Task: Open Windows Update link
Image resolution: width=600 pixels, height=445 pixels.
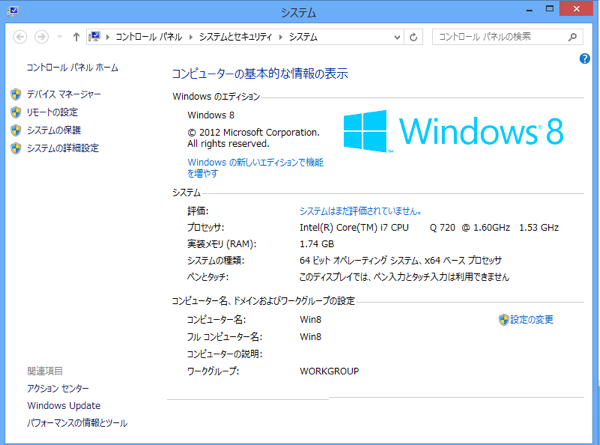Action: (x=64, y=406)
